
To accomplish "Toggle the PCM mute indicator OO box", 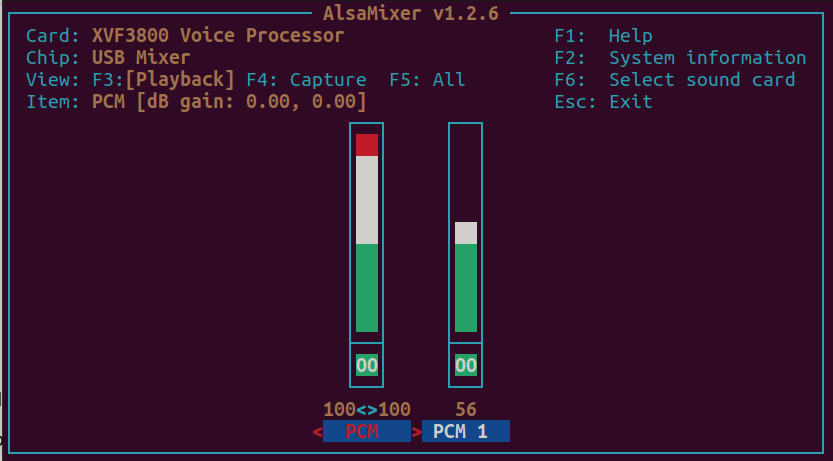I will tap(367, 365).
